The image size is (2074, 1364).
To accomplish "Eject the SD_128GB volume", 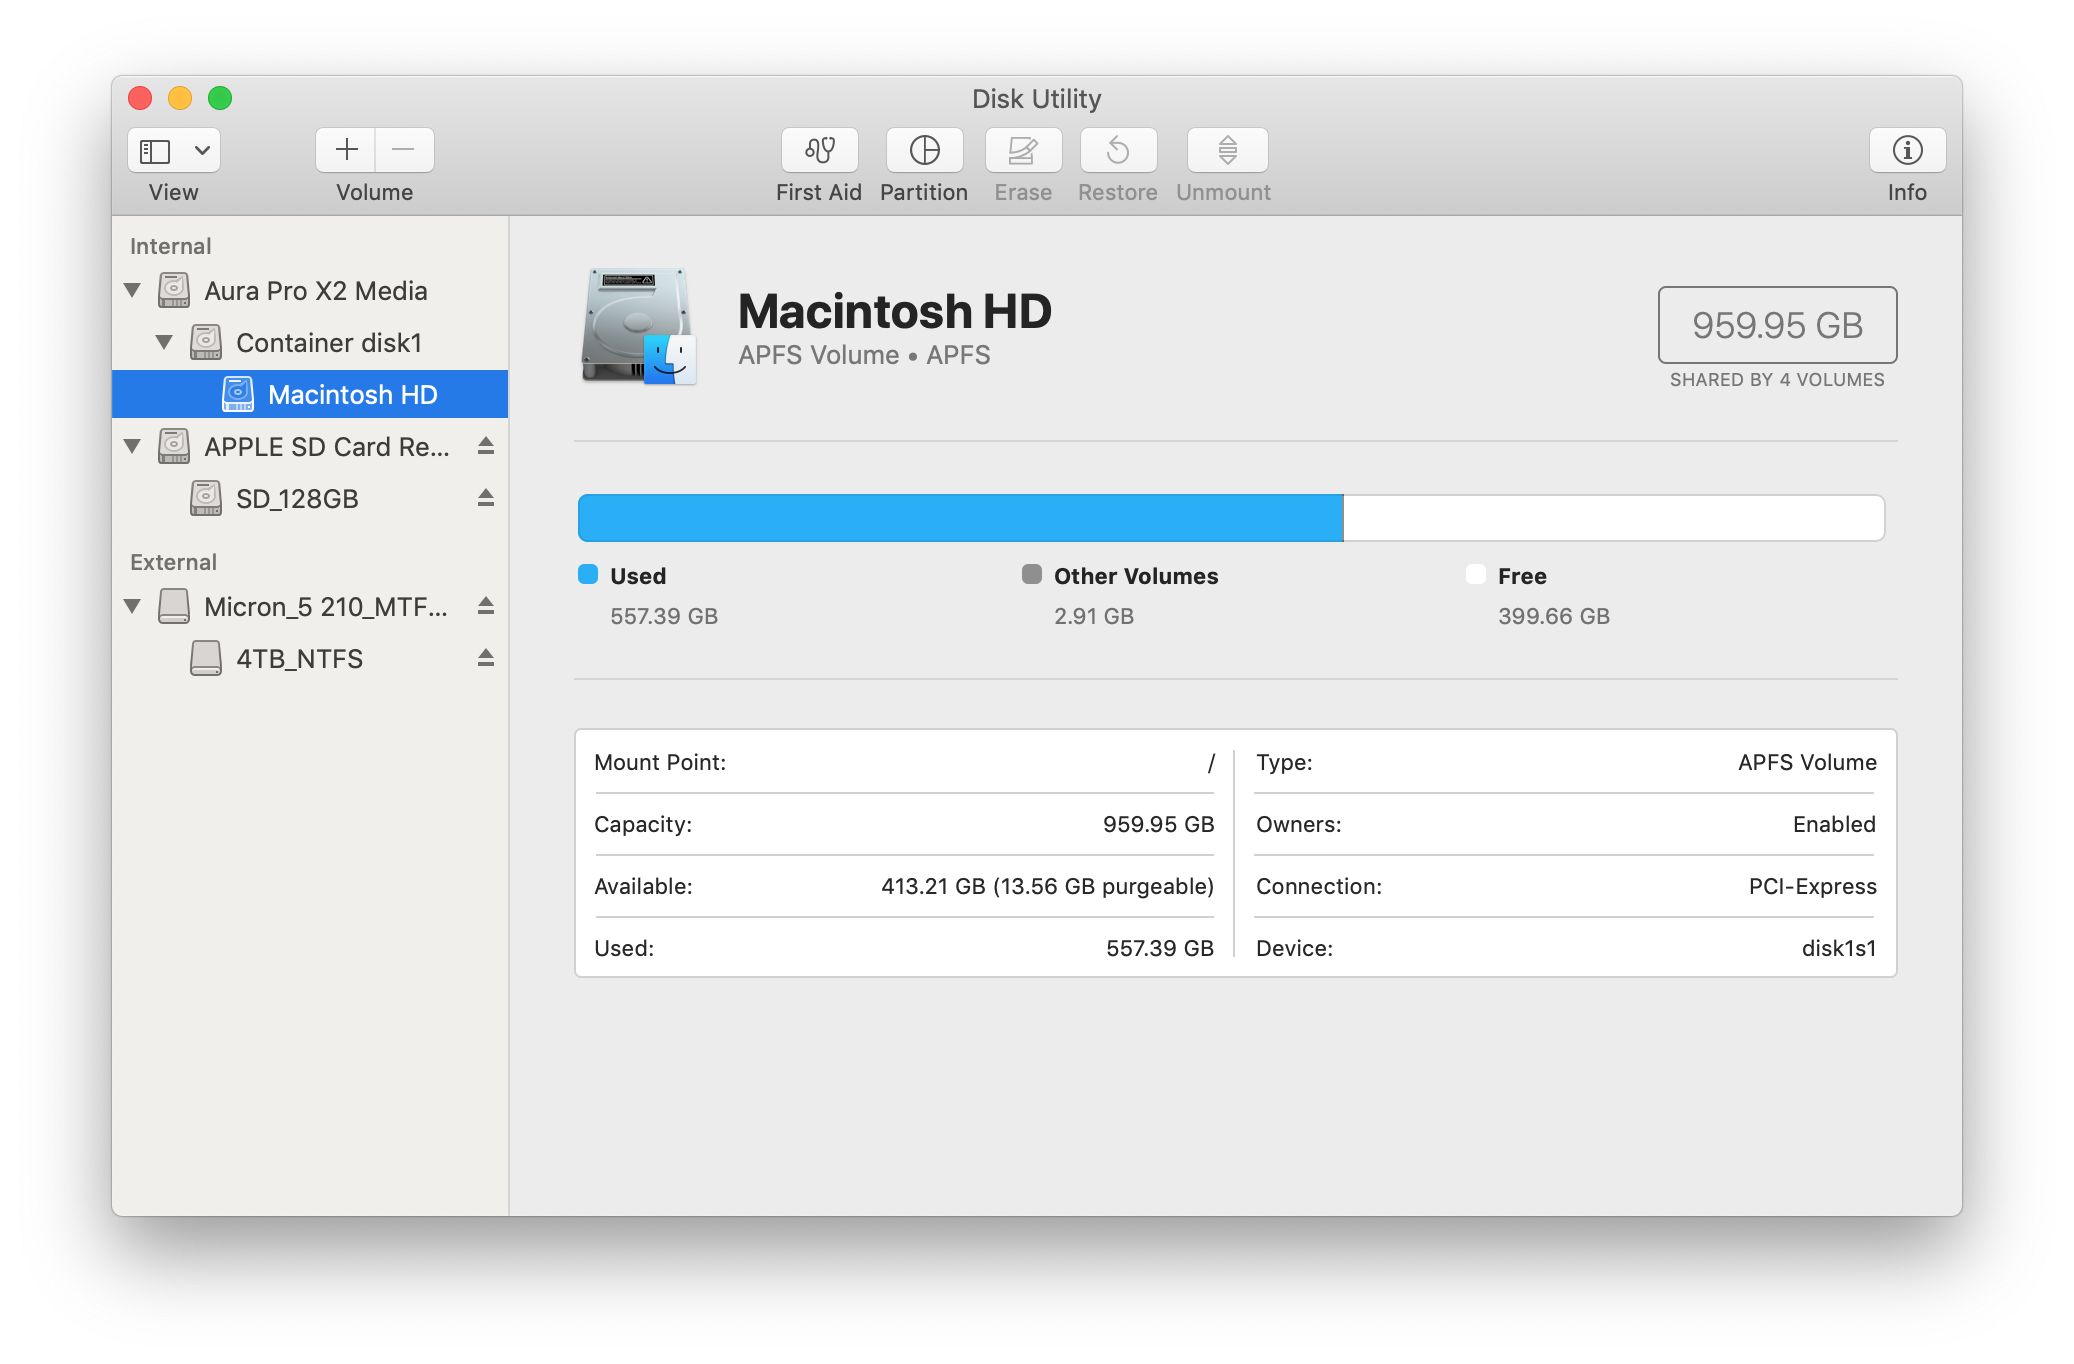I will 487,498.
